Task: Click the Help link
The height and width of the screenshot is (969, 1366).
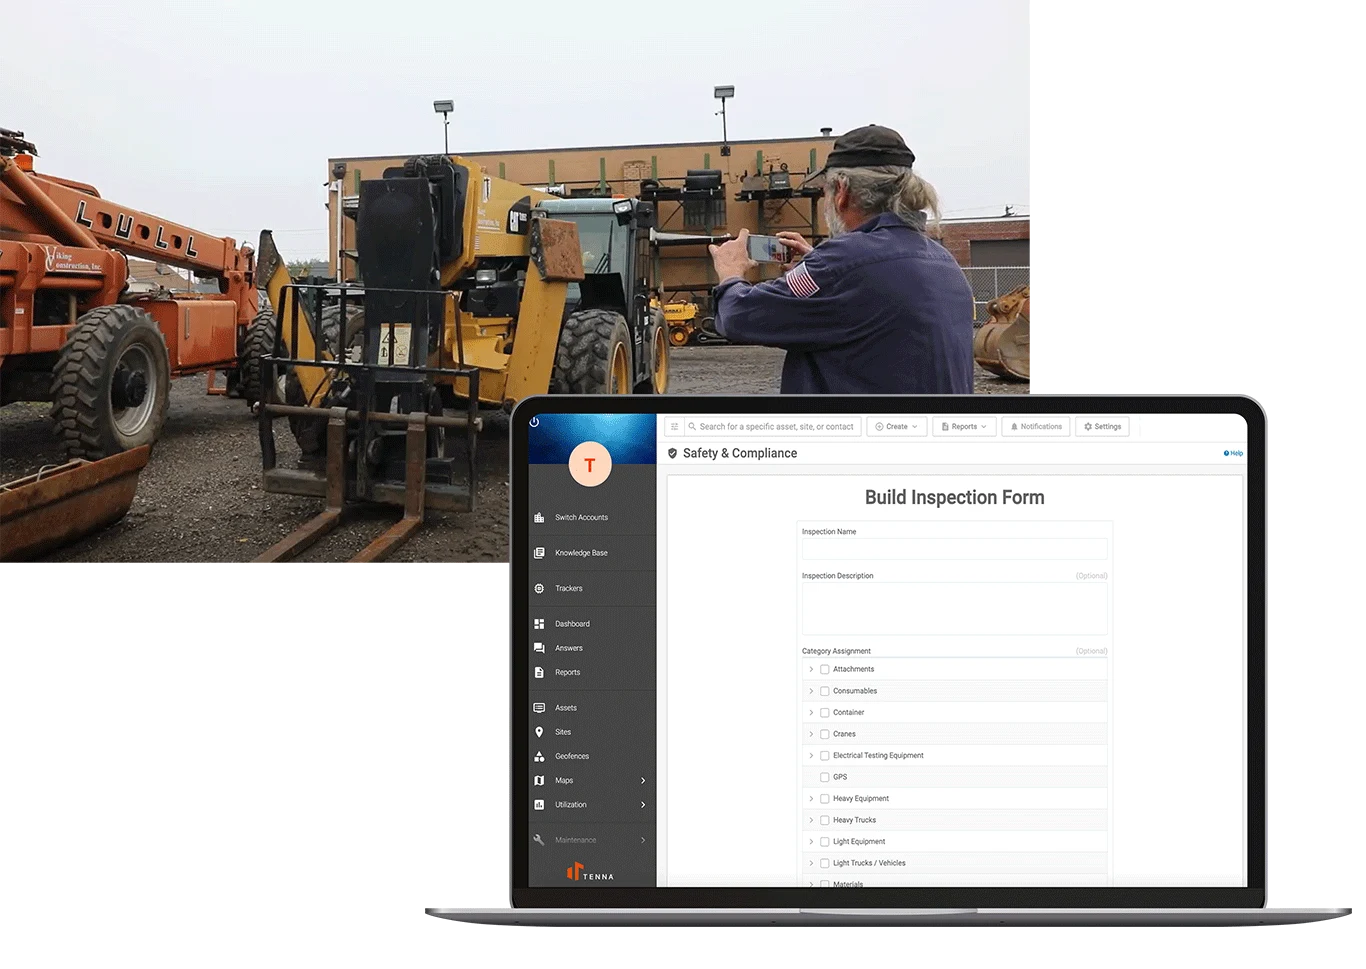Action: 1233,453
